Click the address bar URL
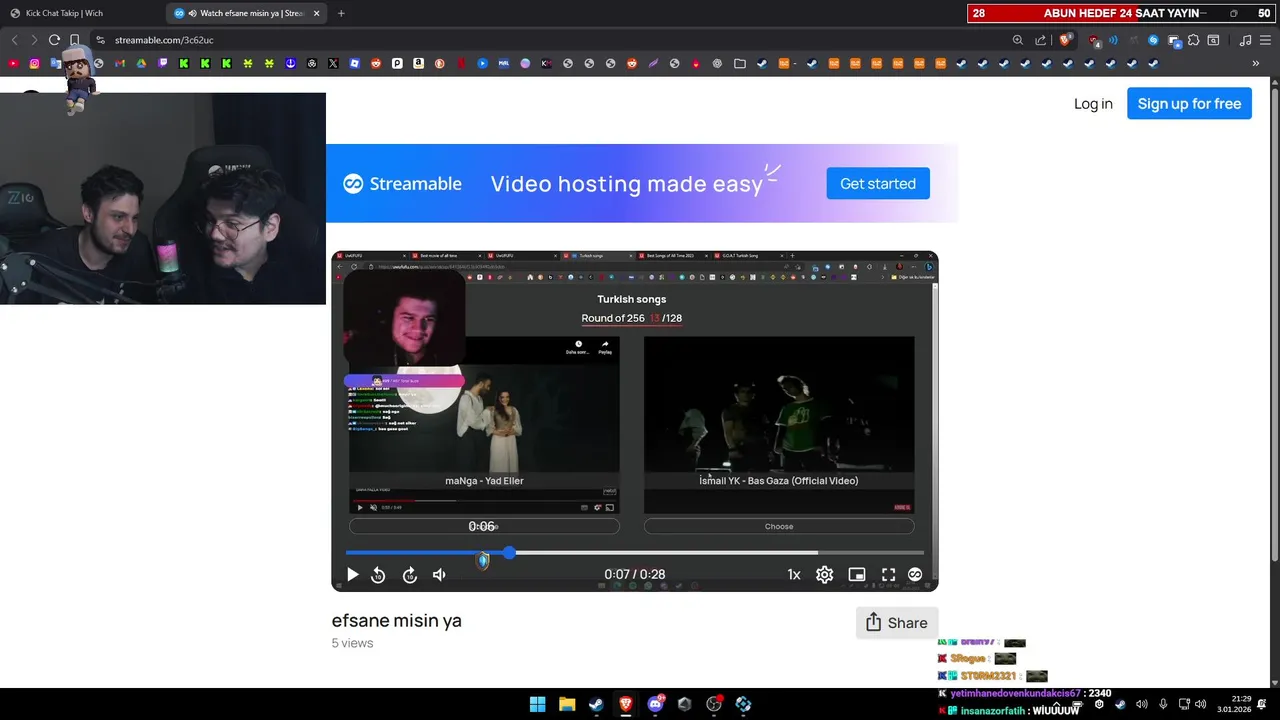Image resolution: width=1280 pixels, height=720 pixels. pyautogui.click(x=164, y=40)
